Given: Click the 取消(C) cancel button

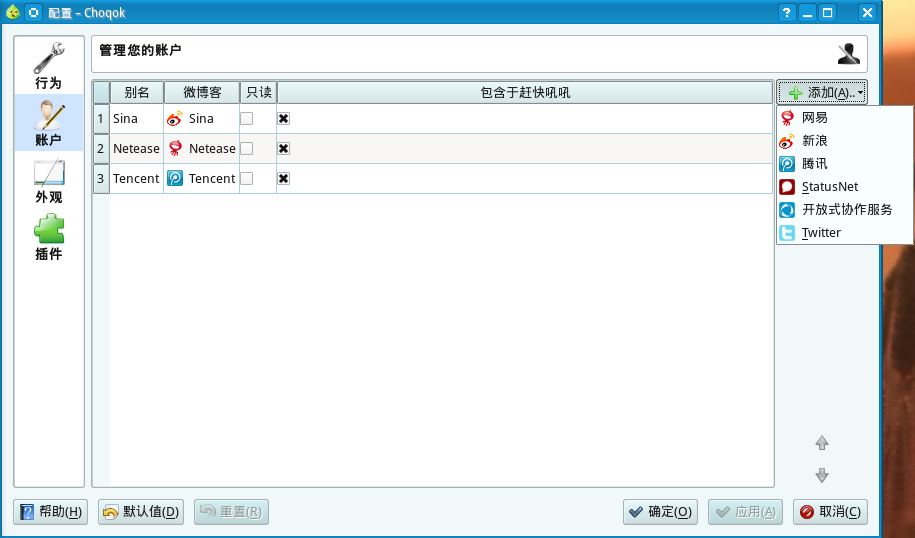Looking at the screenshot, I should pyautogui.click(x=830, y=512).
